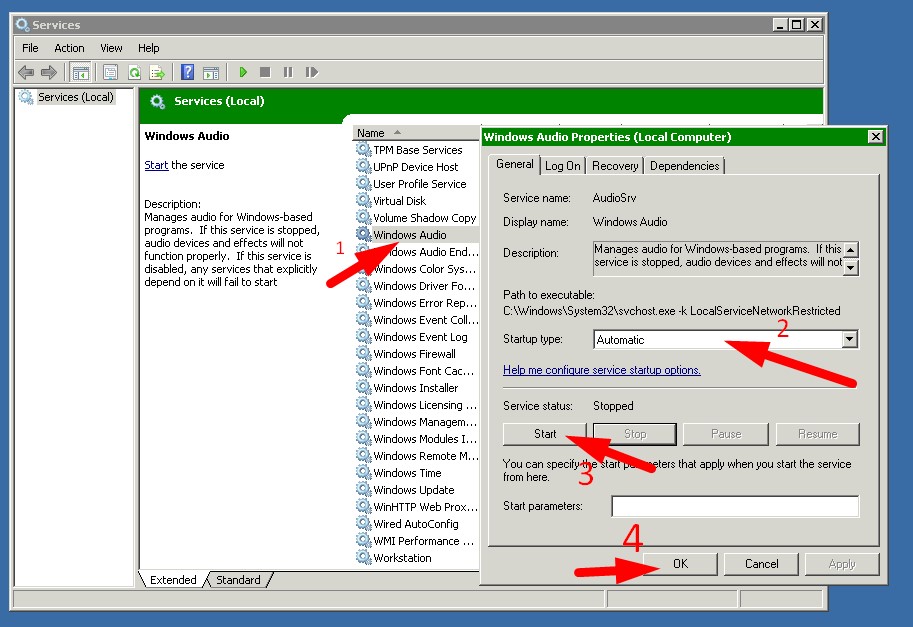Switch to the Standard view tab
913x627 pixels.
click(x=238, y=580)
